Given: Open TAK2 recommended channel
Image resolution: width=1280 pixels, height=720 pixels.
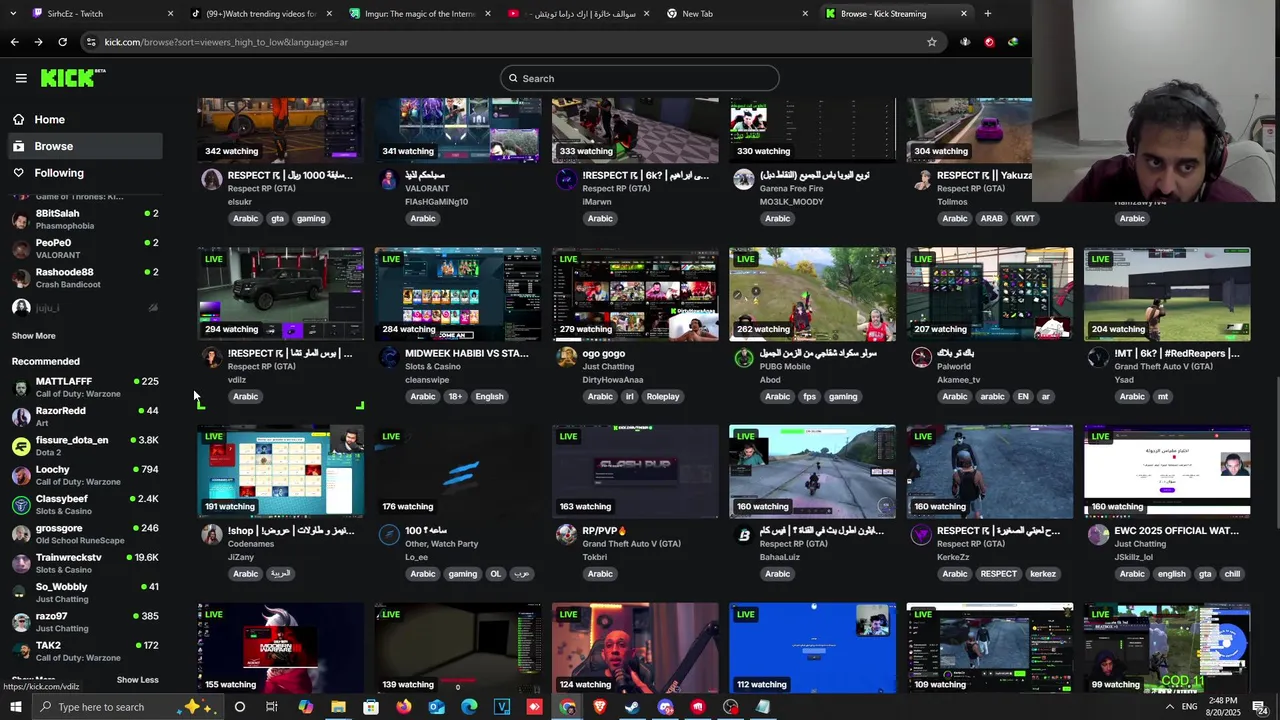Looking at the screenshot, I should coord(85,651).
